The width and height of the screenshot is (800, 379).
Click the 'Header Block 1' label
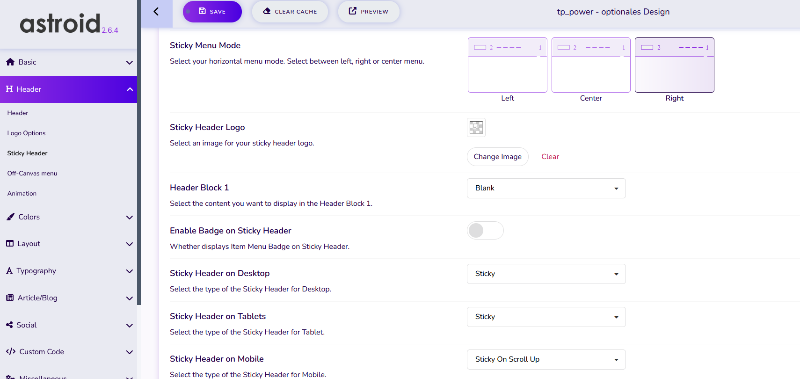198,187
